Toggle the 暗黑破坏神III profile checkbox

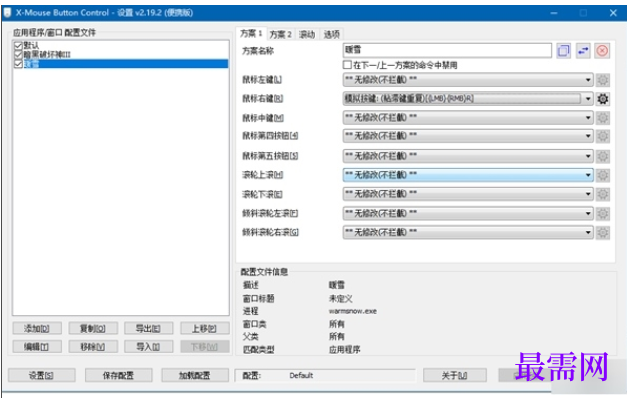18,54
